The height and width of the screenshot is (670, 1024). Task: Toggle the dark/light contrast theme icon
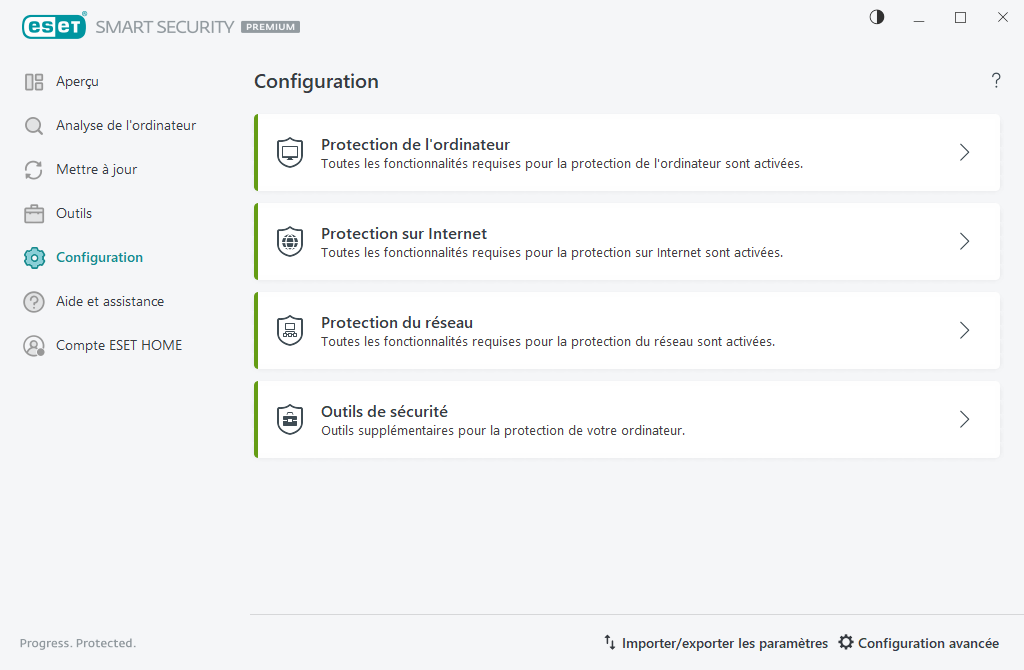877,17
